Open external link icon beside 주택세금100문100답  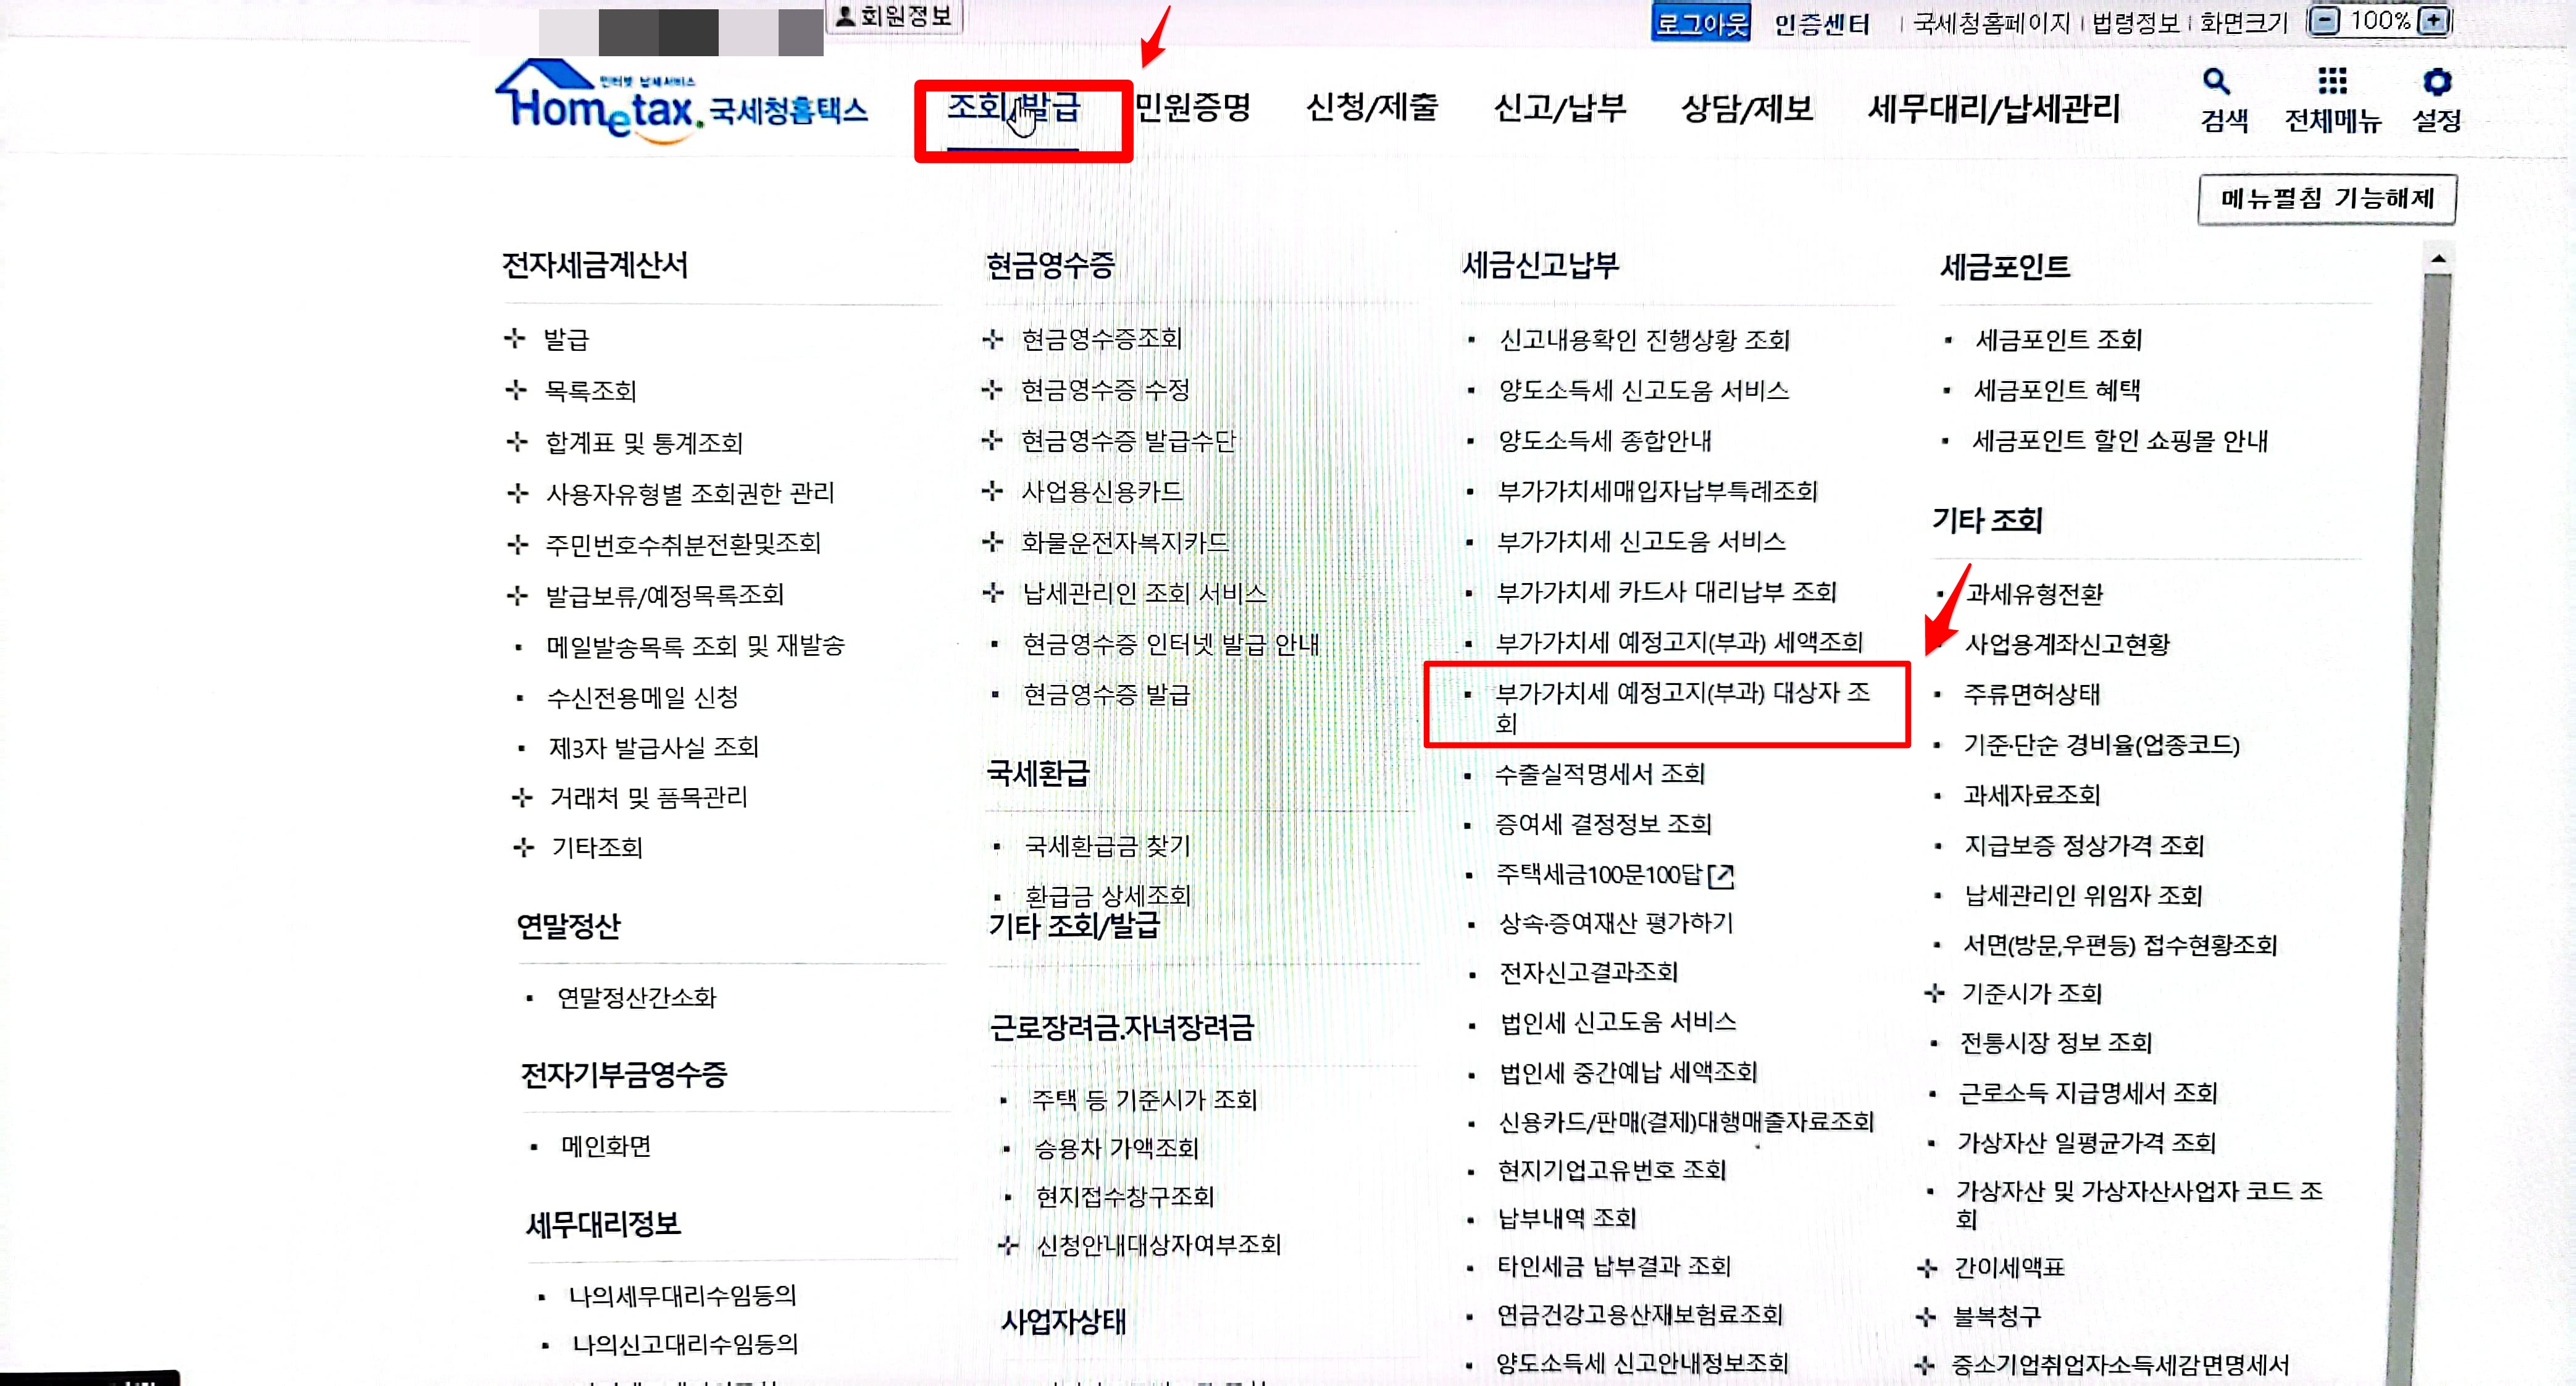pyautogui.click(x=1721, y=877)
